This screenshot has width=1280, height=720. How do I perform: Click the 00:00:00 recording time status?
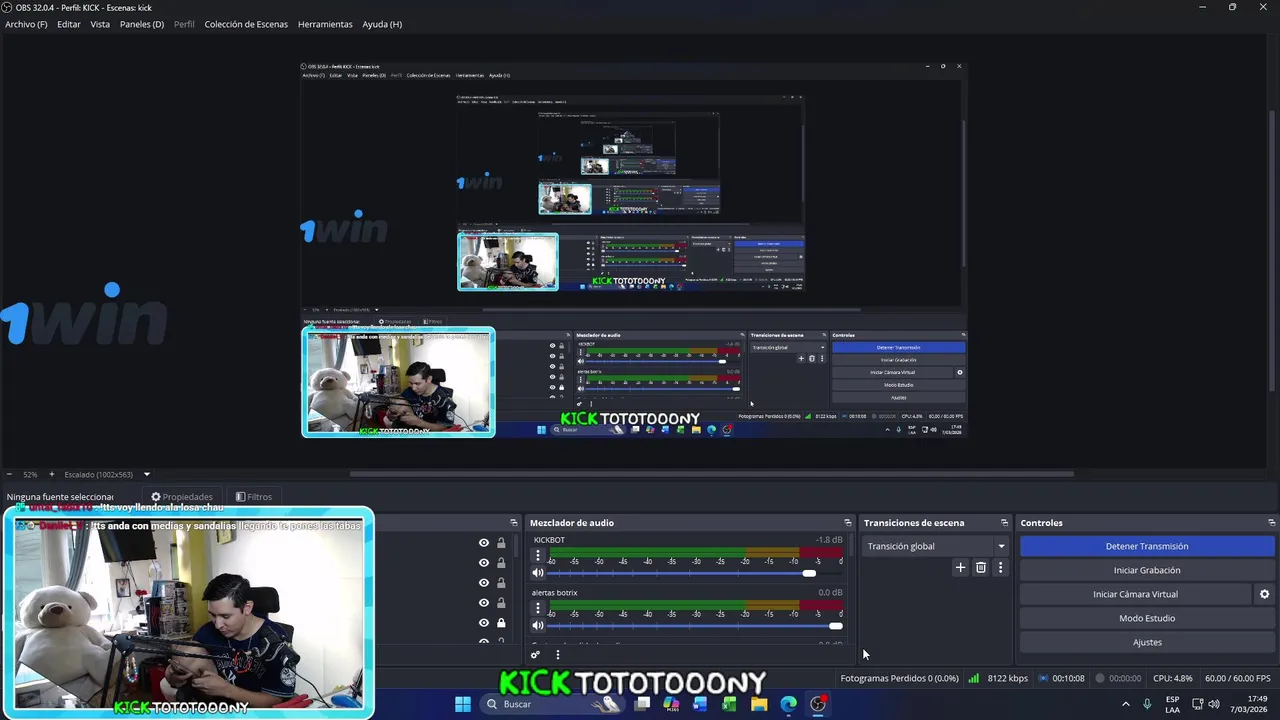[1125, 678]
